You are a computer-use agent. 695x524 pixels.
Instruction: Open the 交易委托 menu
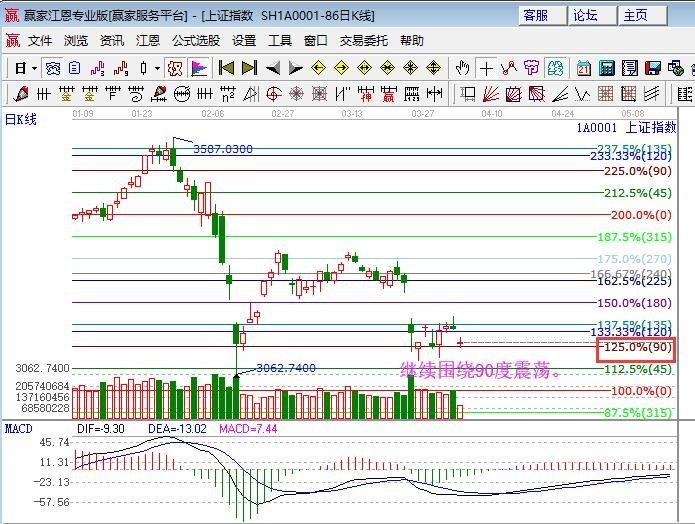(363, 41)
